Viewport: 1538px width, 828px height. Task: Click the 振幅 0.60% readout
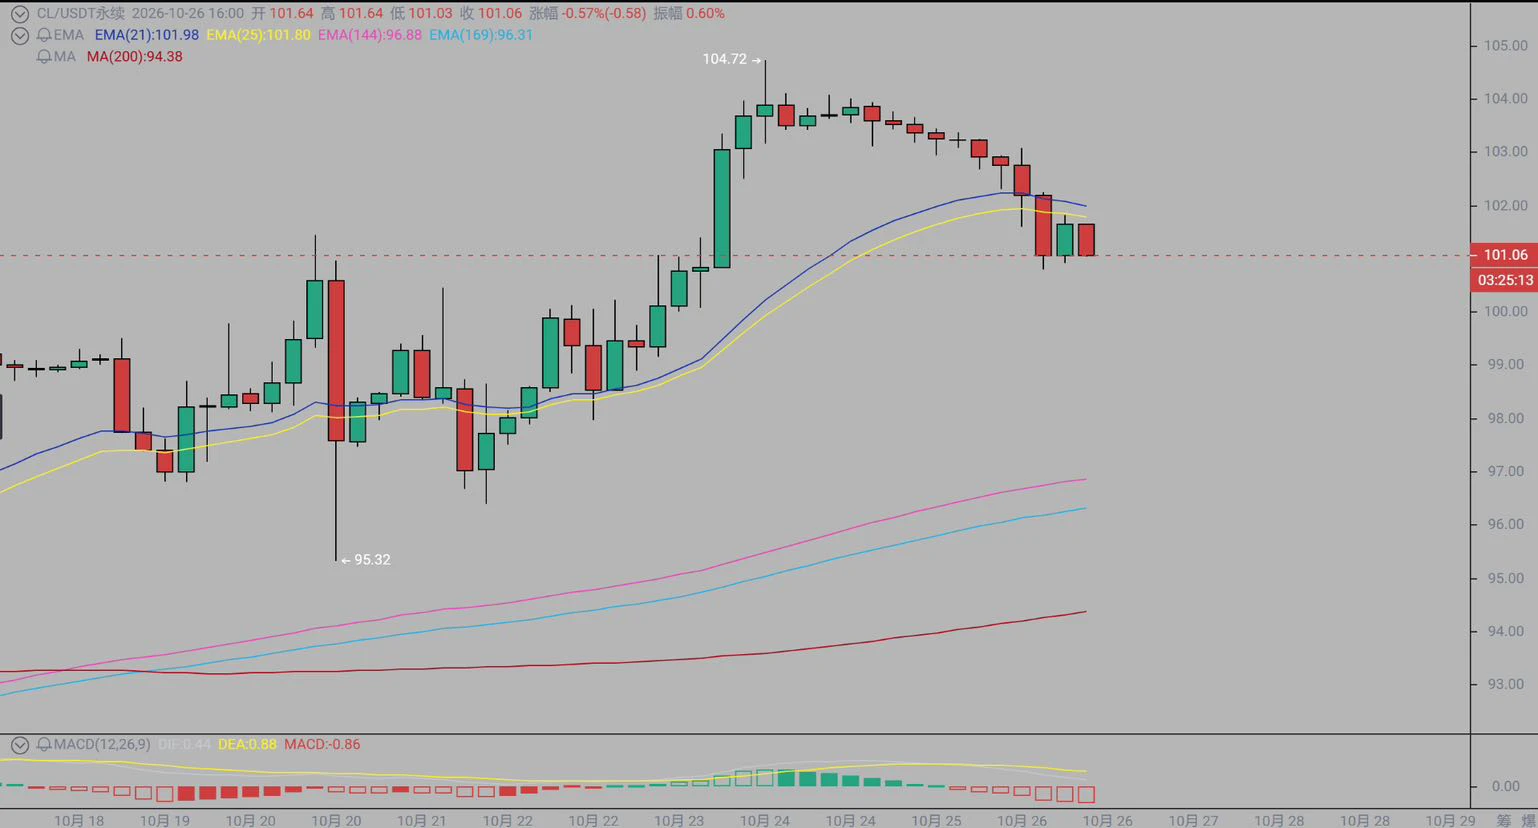pos(689,14)
